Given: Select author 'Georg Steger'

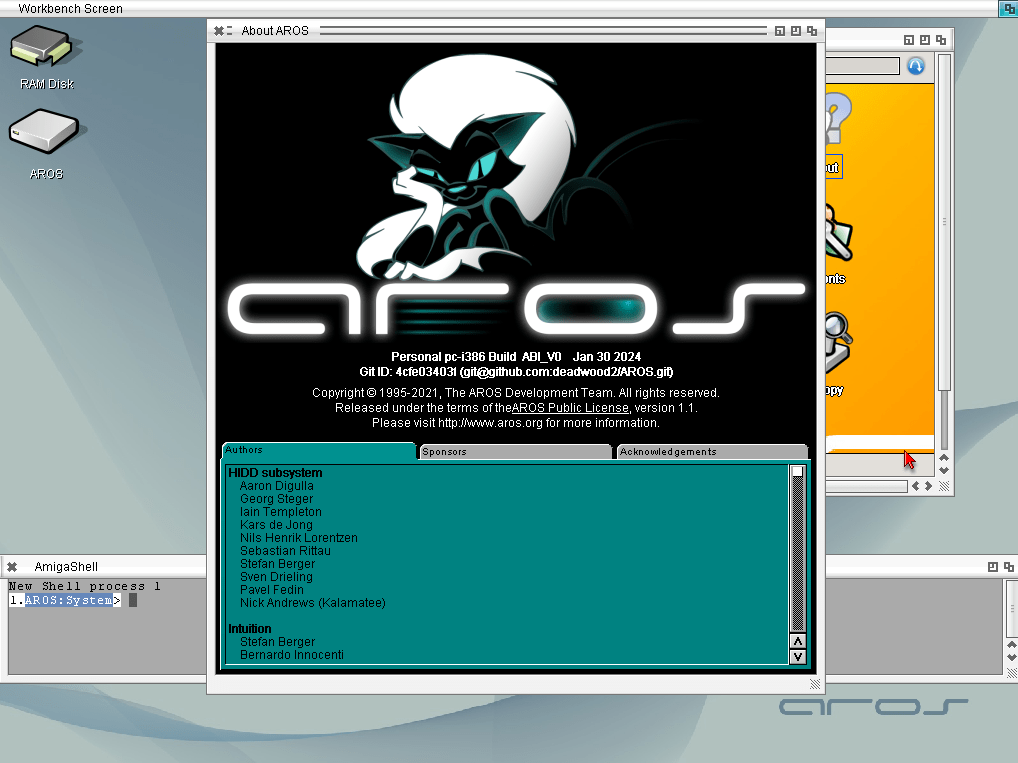Looking at the screenshot, I should tap(277, 499).
